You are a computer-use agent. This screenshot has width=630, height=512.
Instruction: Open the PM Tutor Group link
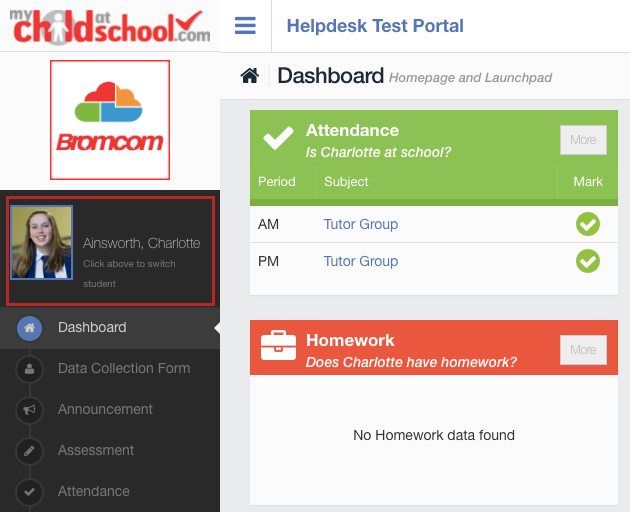point(360,261)
